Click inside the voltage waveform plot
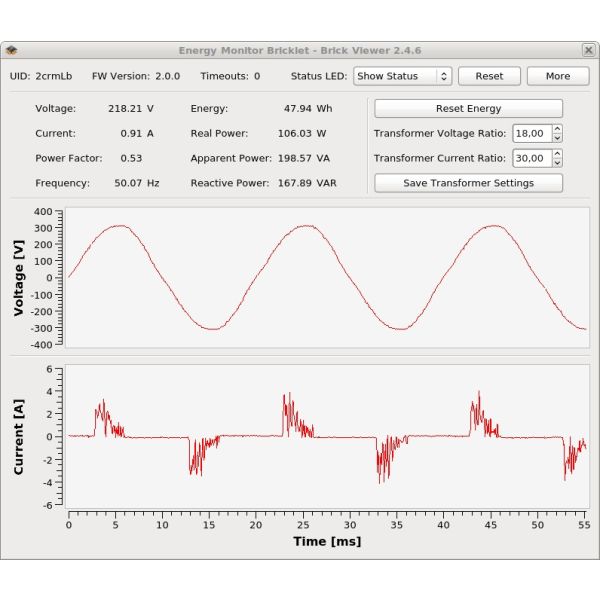The height and width of the screenshot is (600, 600). [328, 278]
